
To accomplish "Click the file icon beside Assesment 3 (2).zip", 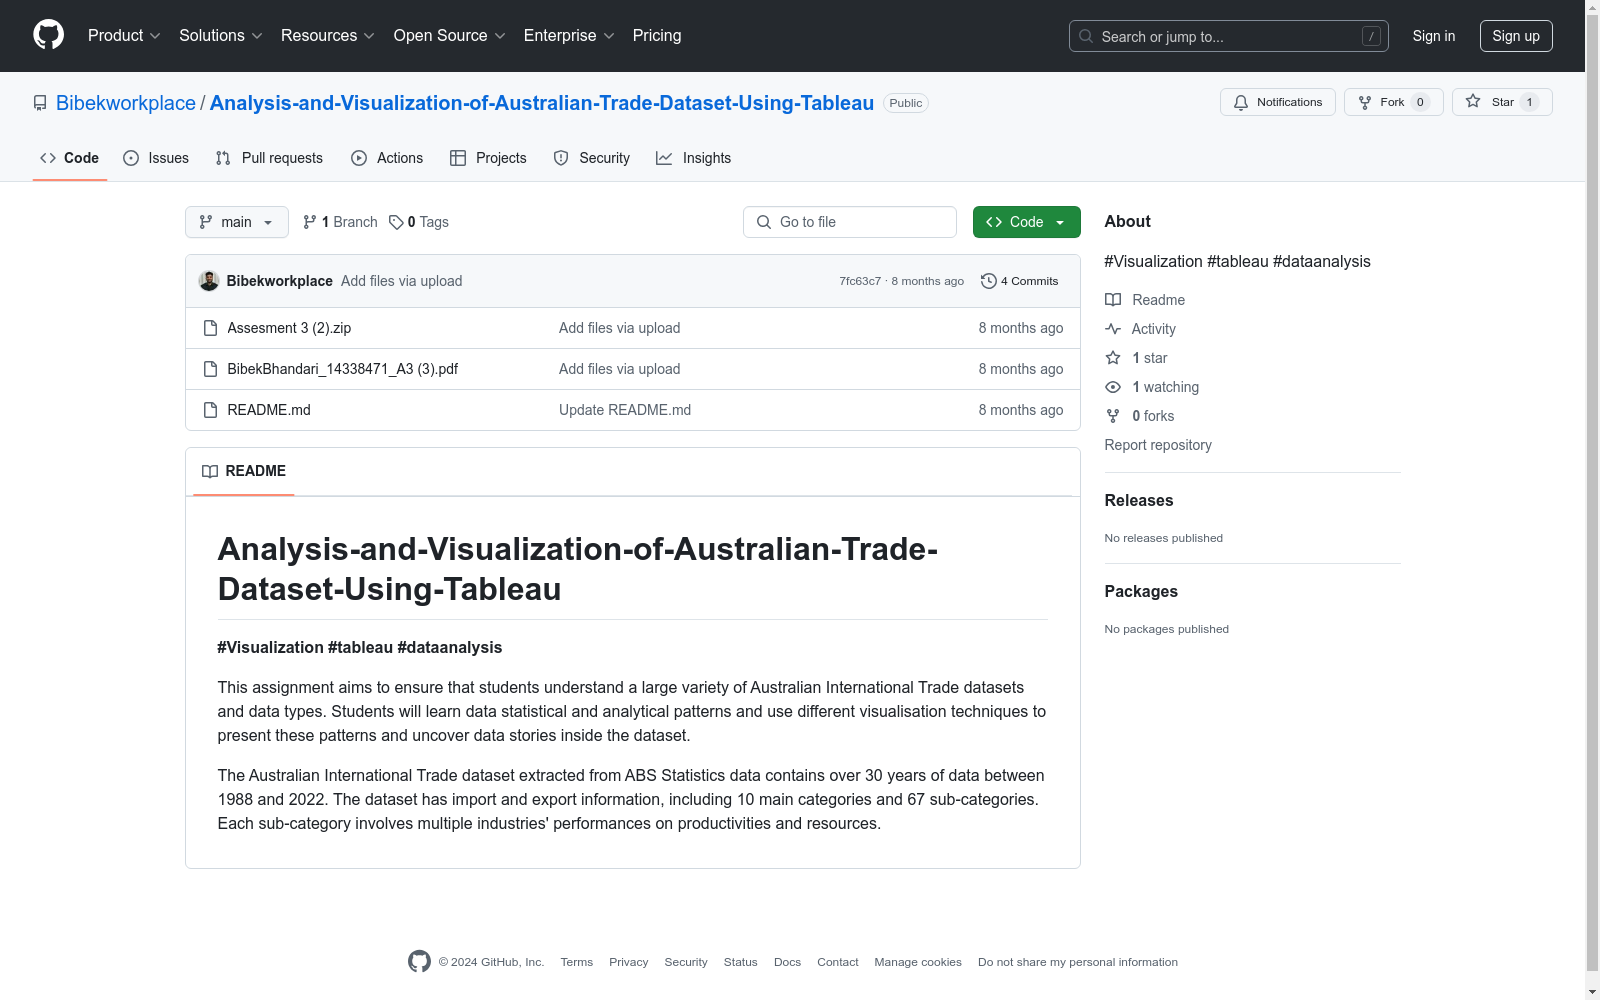I will coord(210,328).
